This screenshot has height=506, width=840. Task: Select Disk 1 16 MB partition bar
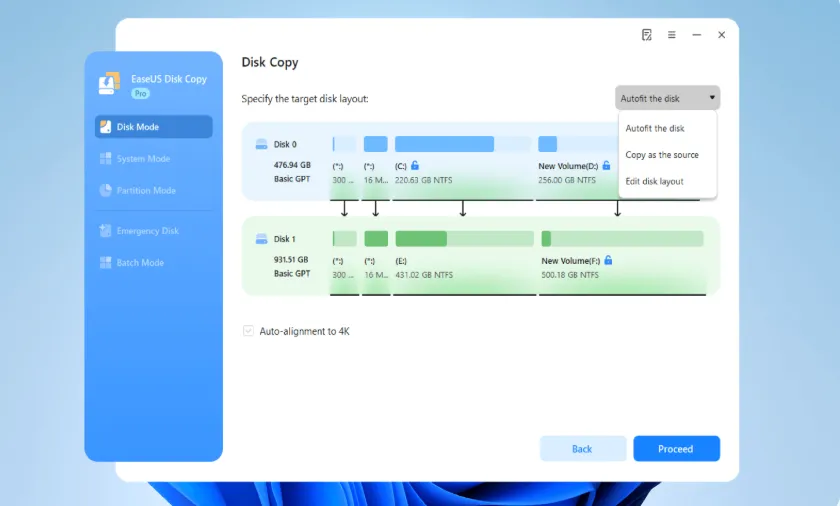(376, 239)
